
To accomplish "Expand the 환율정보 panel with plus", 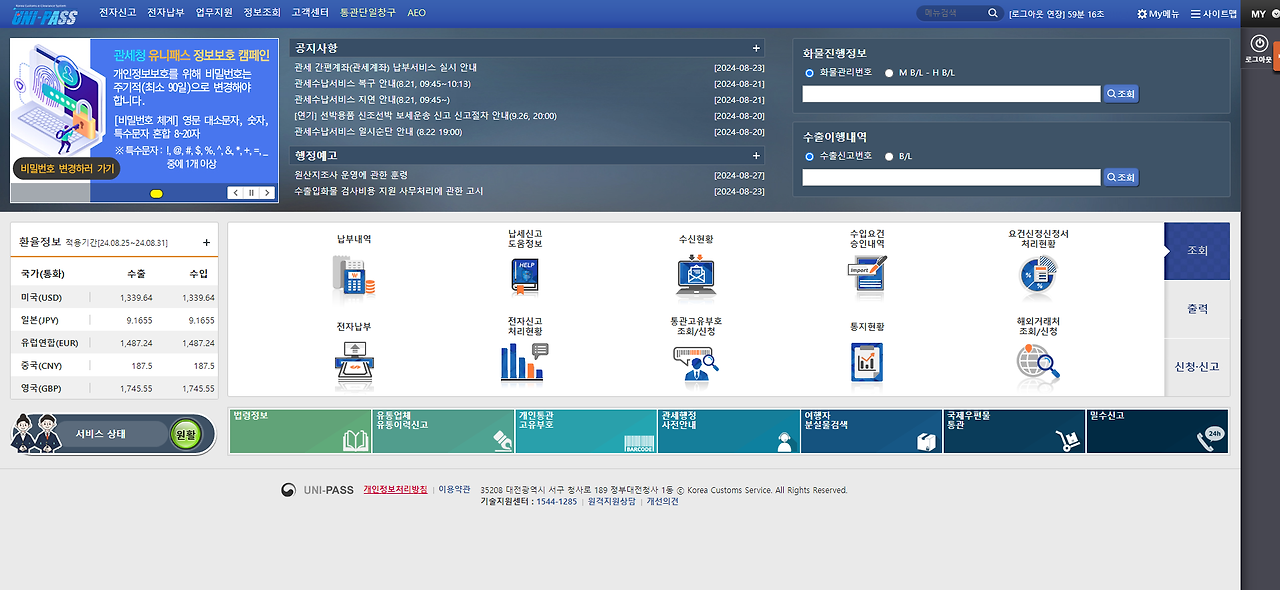I will pos(206,242).
